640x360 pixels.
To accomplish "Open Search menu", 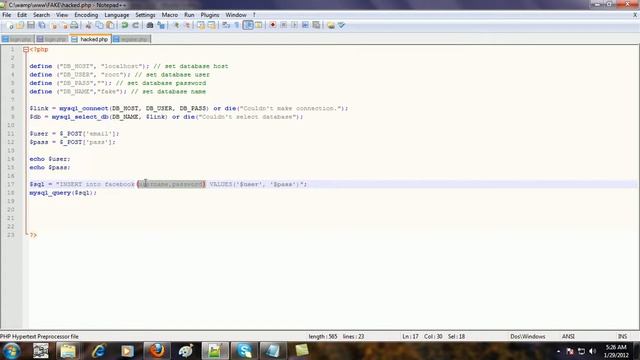I will click(x=41, y=15).
